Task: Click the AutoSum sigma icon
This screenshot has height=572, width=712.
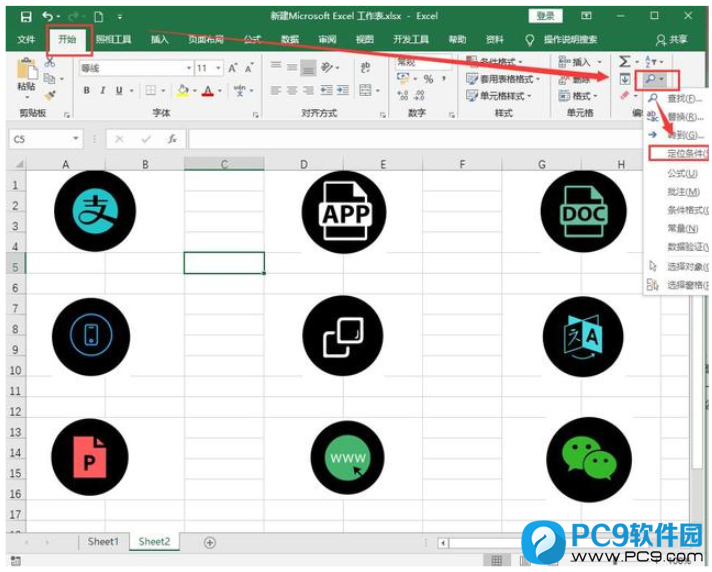Action: pyautogui.click(x=625, y=61)
